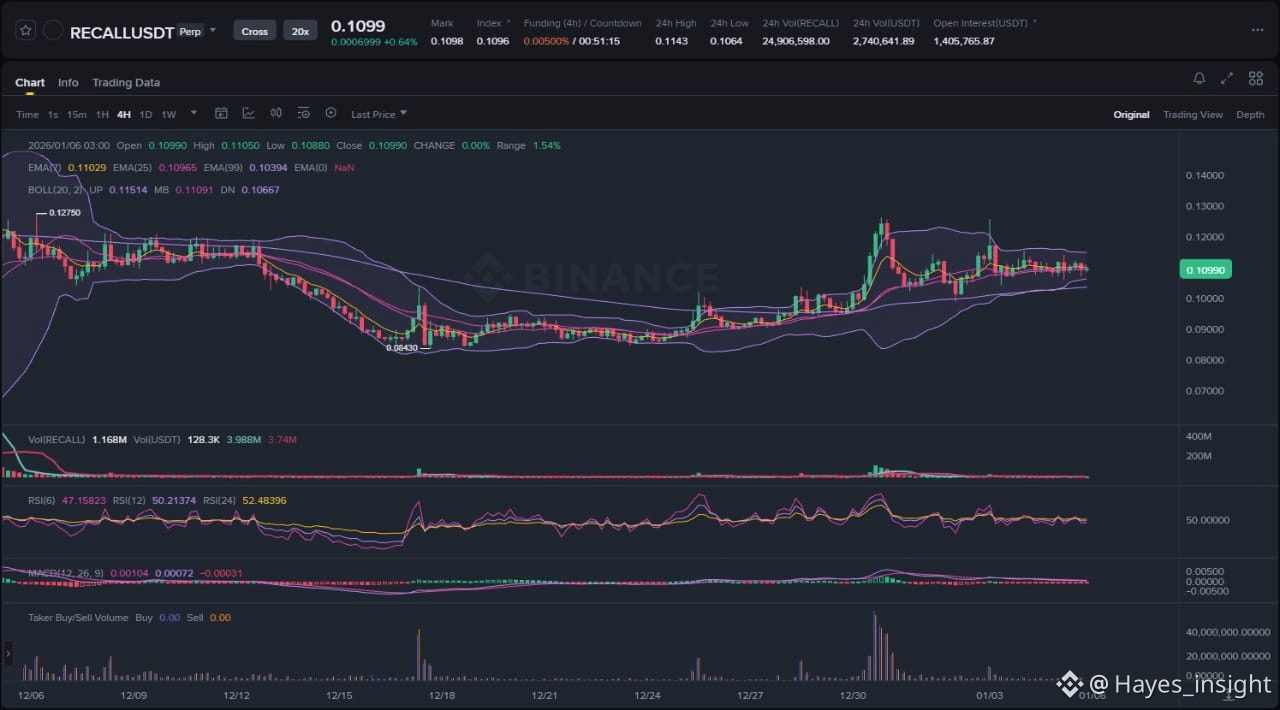Open the grid layout icon
This screenshot has width=1280, height=710.
tap(1255, 78)
